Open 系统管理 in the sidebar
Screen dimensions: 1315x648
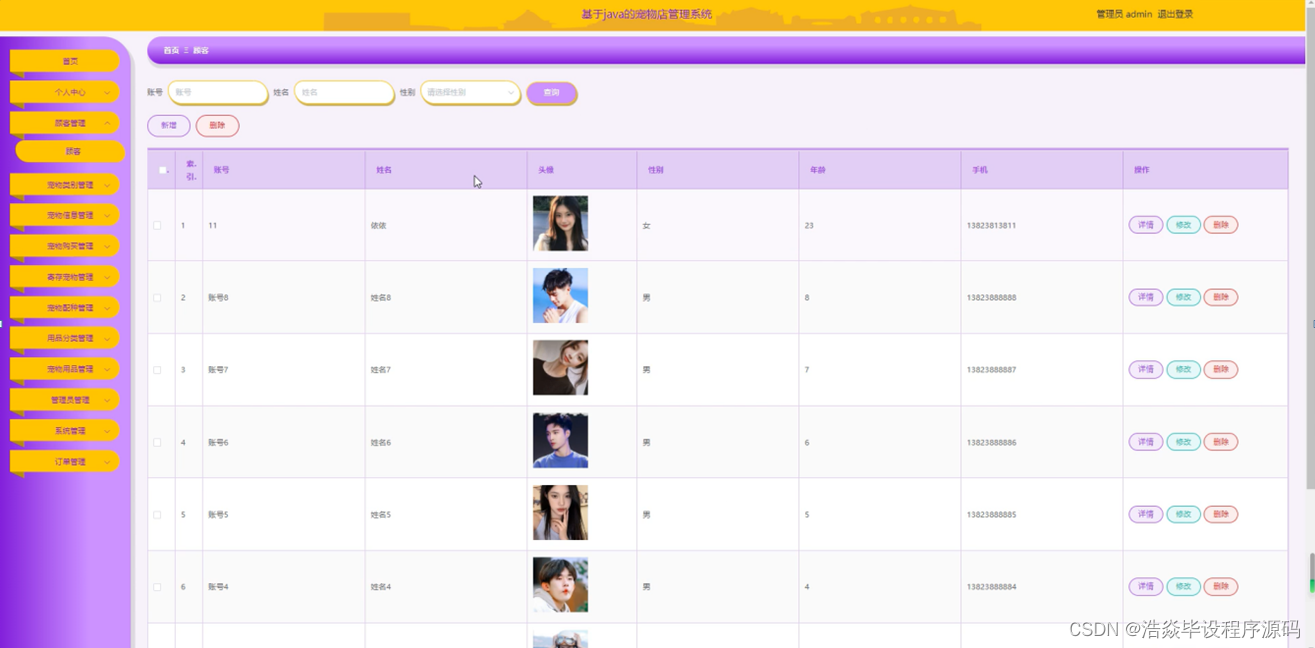click(65, 431)
